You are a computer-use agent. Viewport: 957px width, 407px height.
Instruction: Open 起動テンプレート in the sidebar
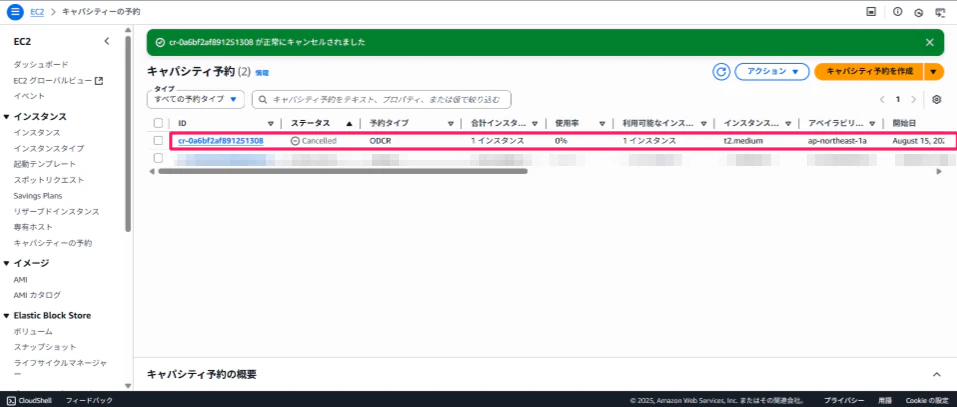45,164
